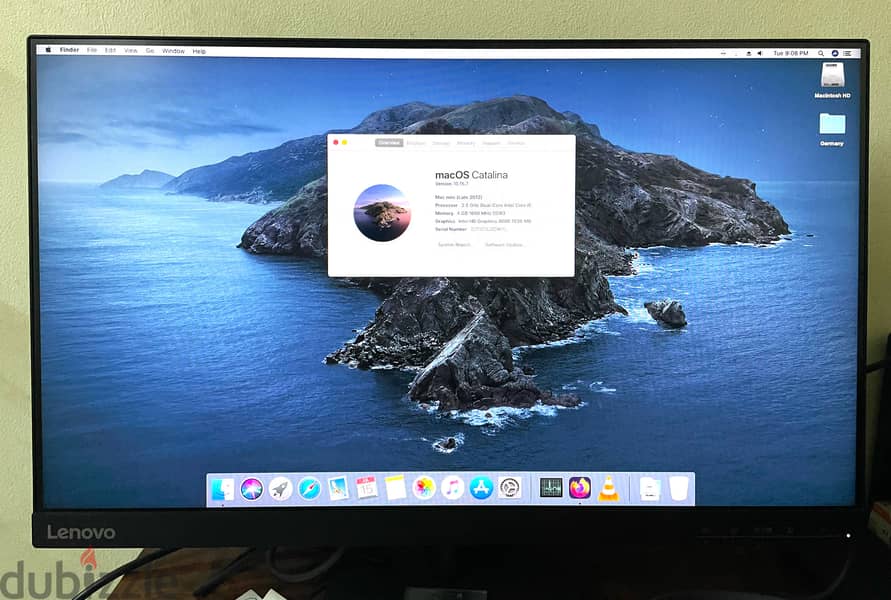Open the Window menu
This screenshot has height=600, width=891.
(x=173, y=51)
